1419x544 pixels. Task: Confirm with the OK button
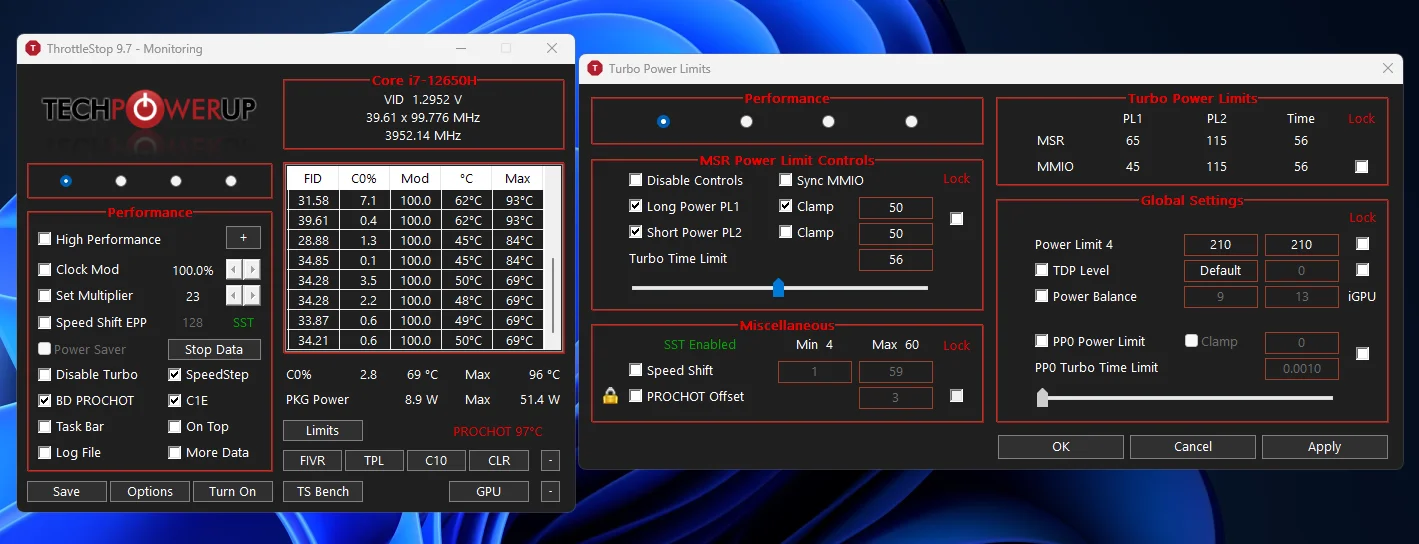tap(1061, 446)
